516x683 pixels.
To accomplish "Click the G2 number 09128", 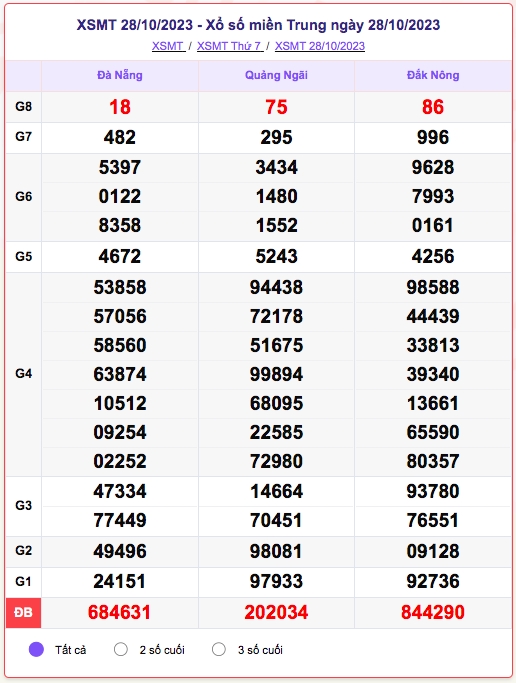I will pos(433,551).
